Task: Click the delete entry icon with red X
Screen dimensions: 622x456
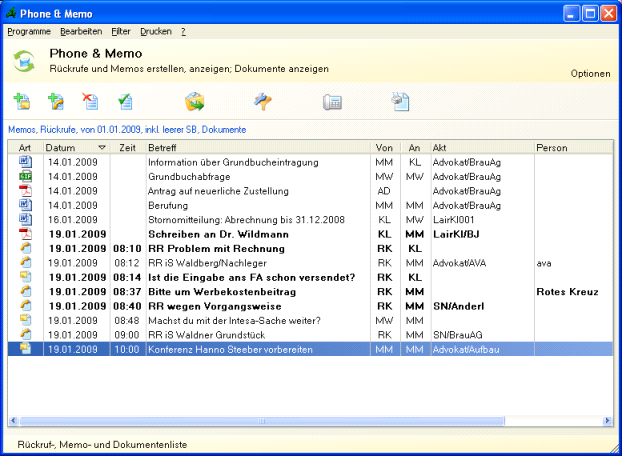Action: point(90,101)
